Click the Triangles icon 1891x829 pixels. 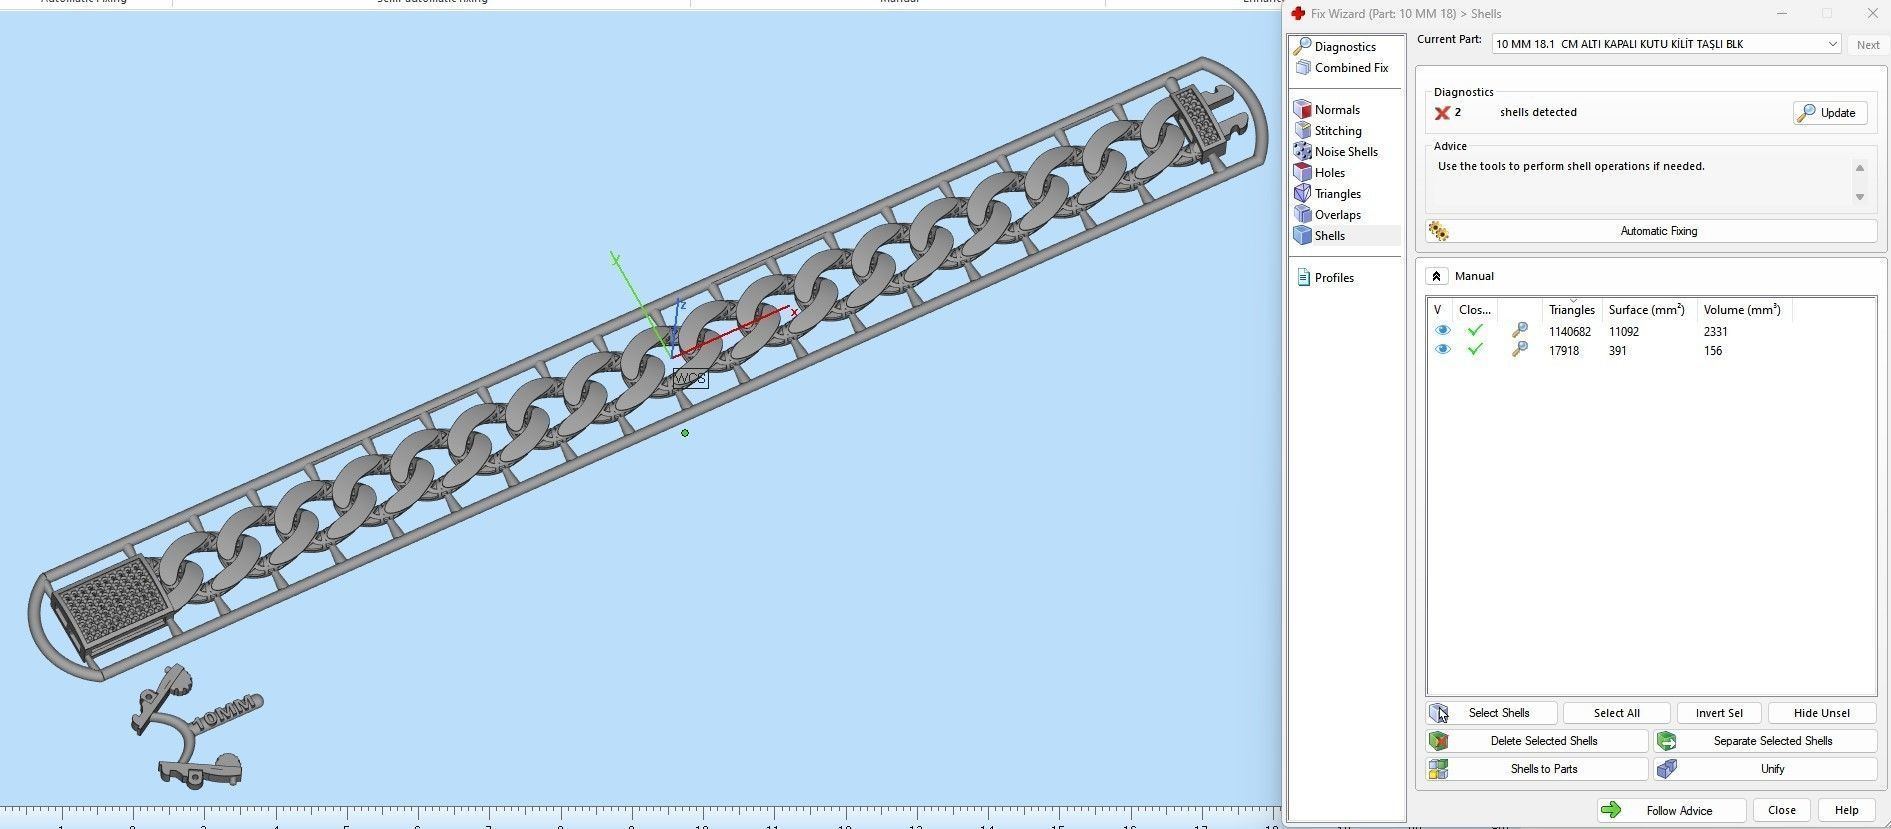tap(1302, 193)
